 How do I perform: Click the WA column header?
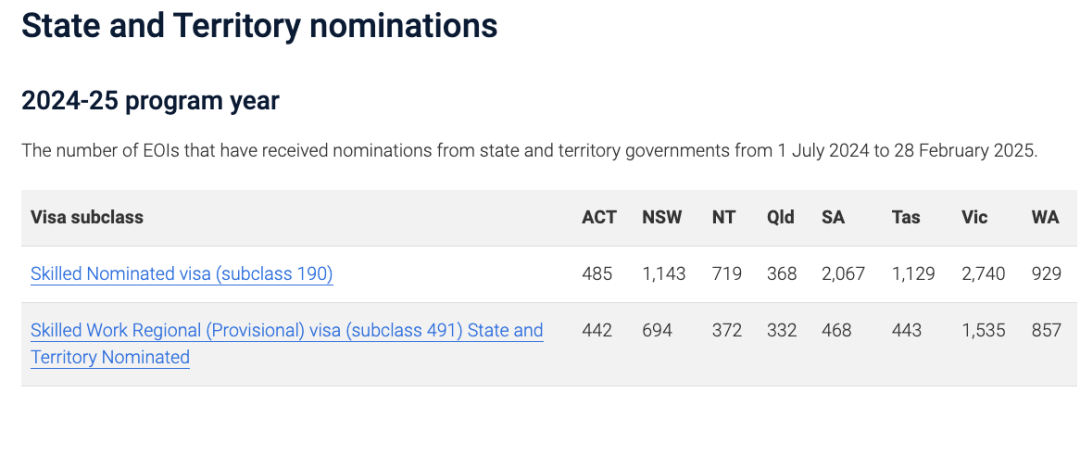[x=1045, y=217]
